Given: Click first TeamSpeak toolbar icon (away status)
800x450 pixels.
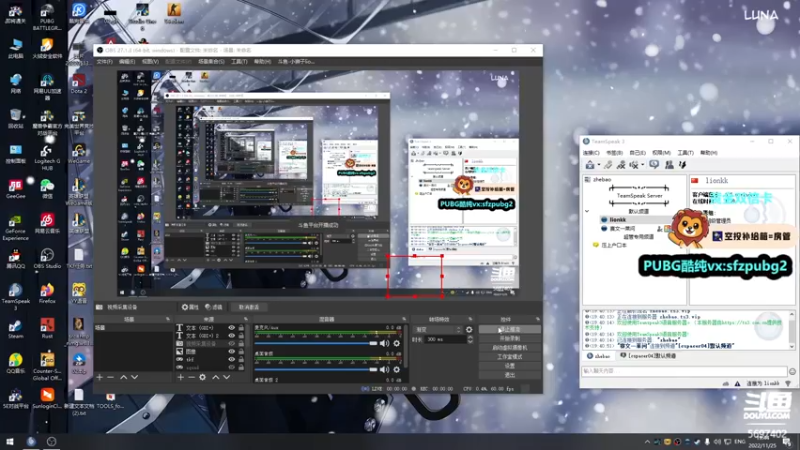Looking at the screenshot, I should [590, 164].
